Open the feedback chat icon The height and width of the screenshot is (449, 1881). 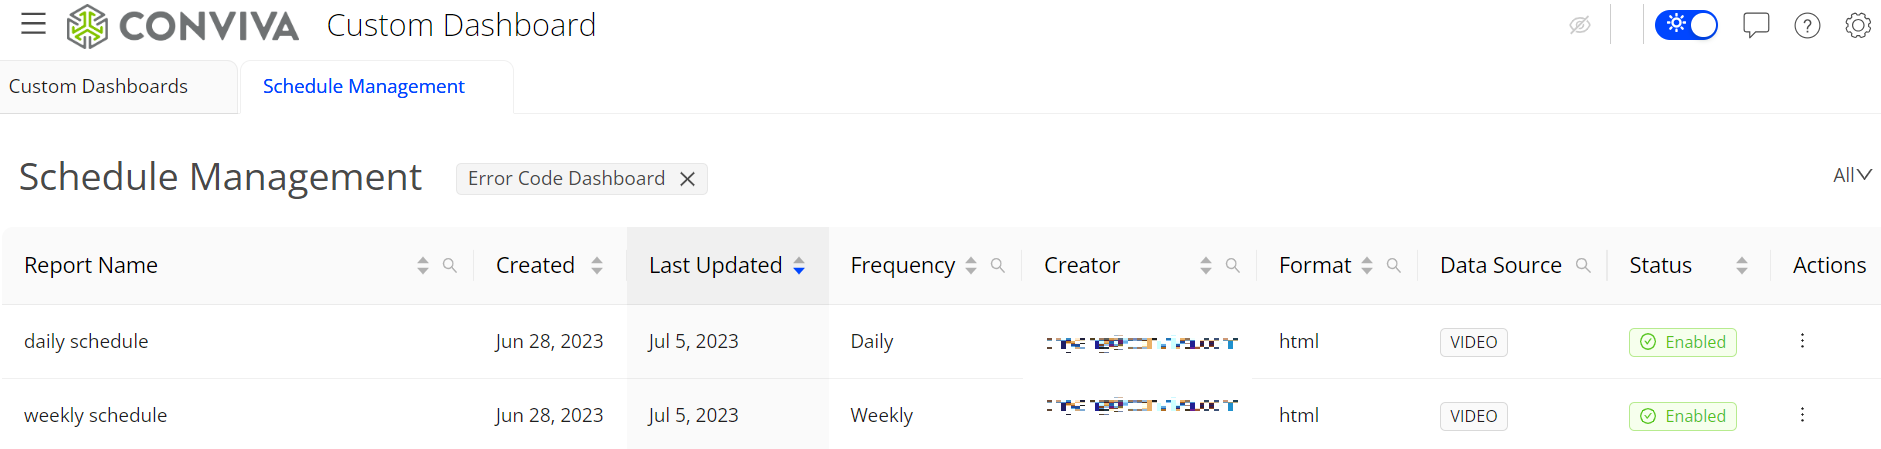point(1756,25)
